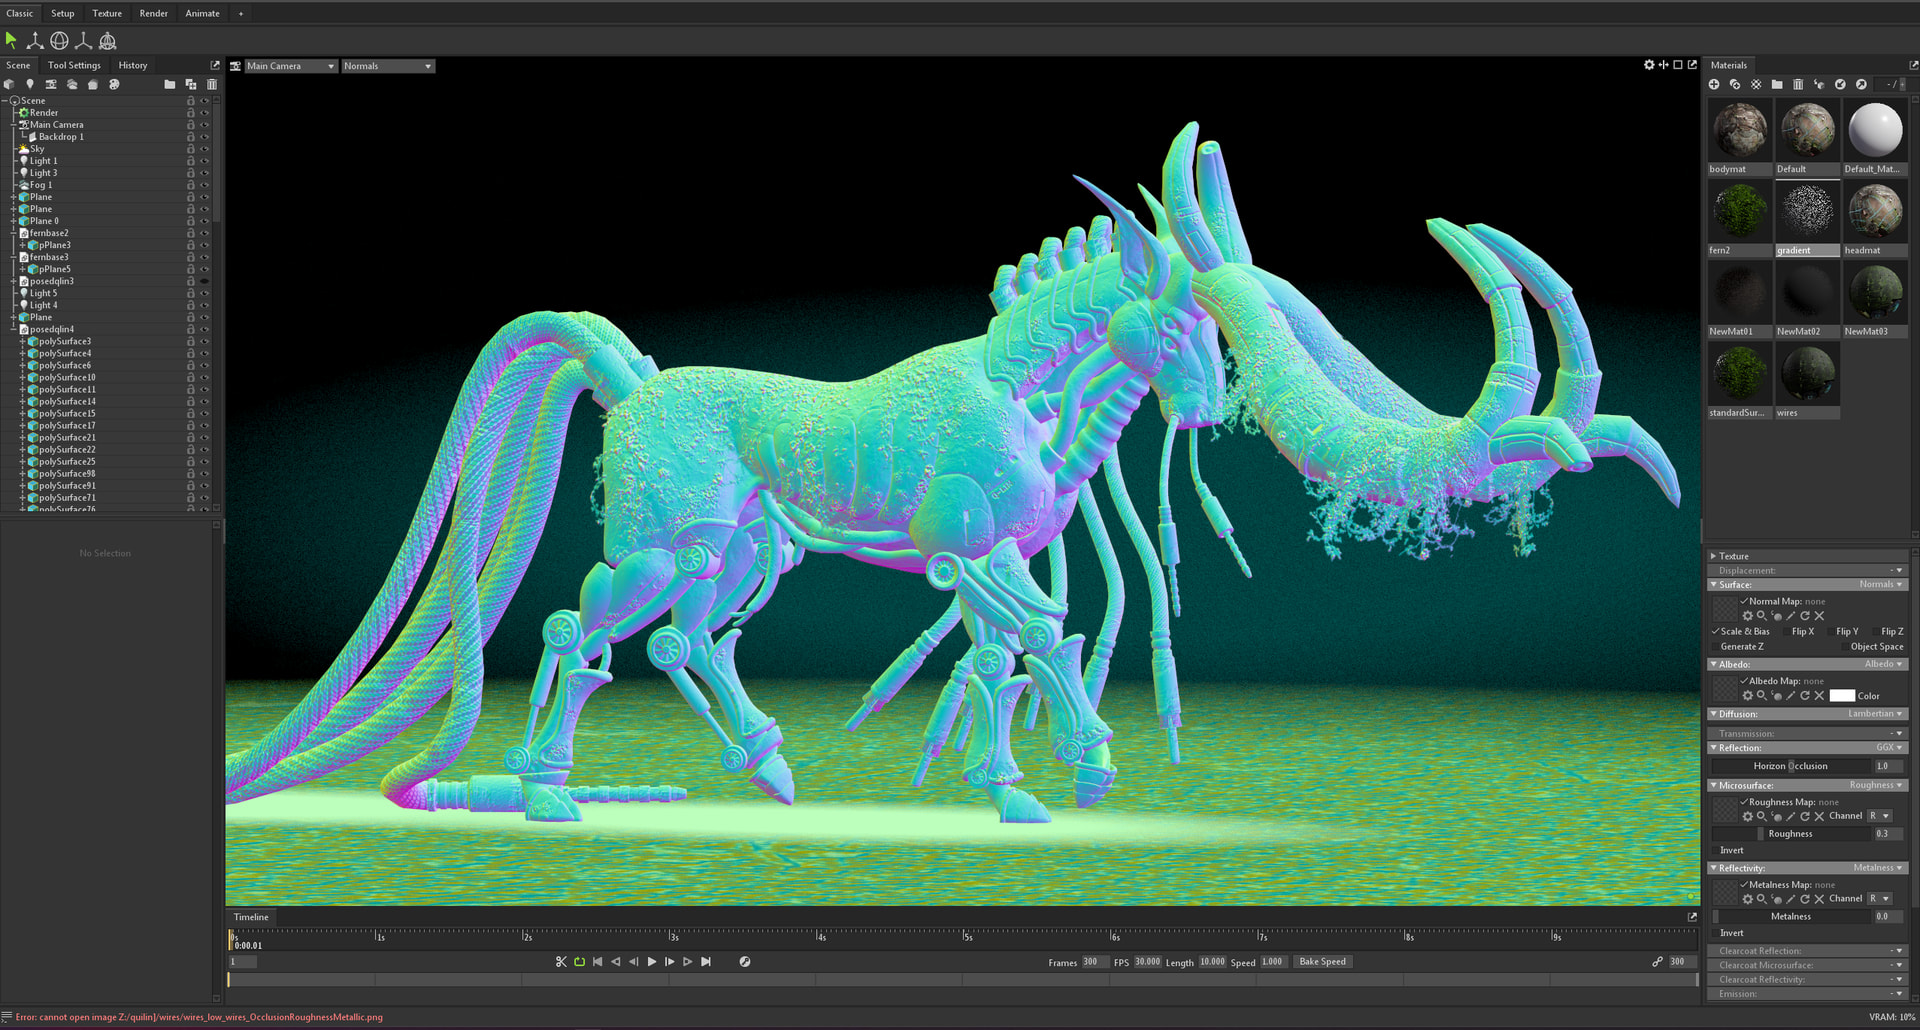Toggle the Object Space checkbox
Screen dimensions: 1920x1030
[1844, 647]
